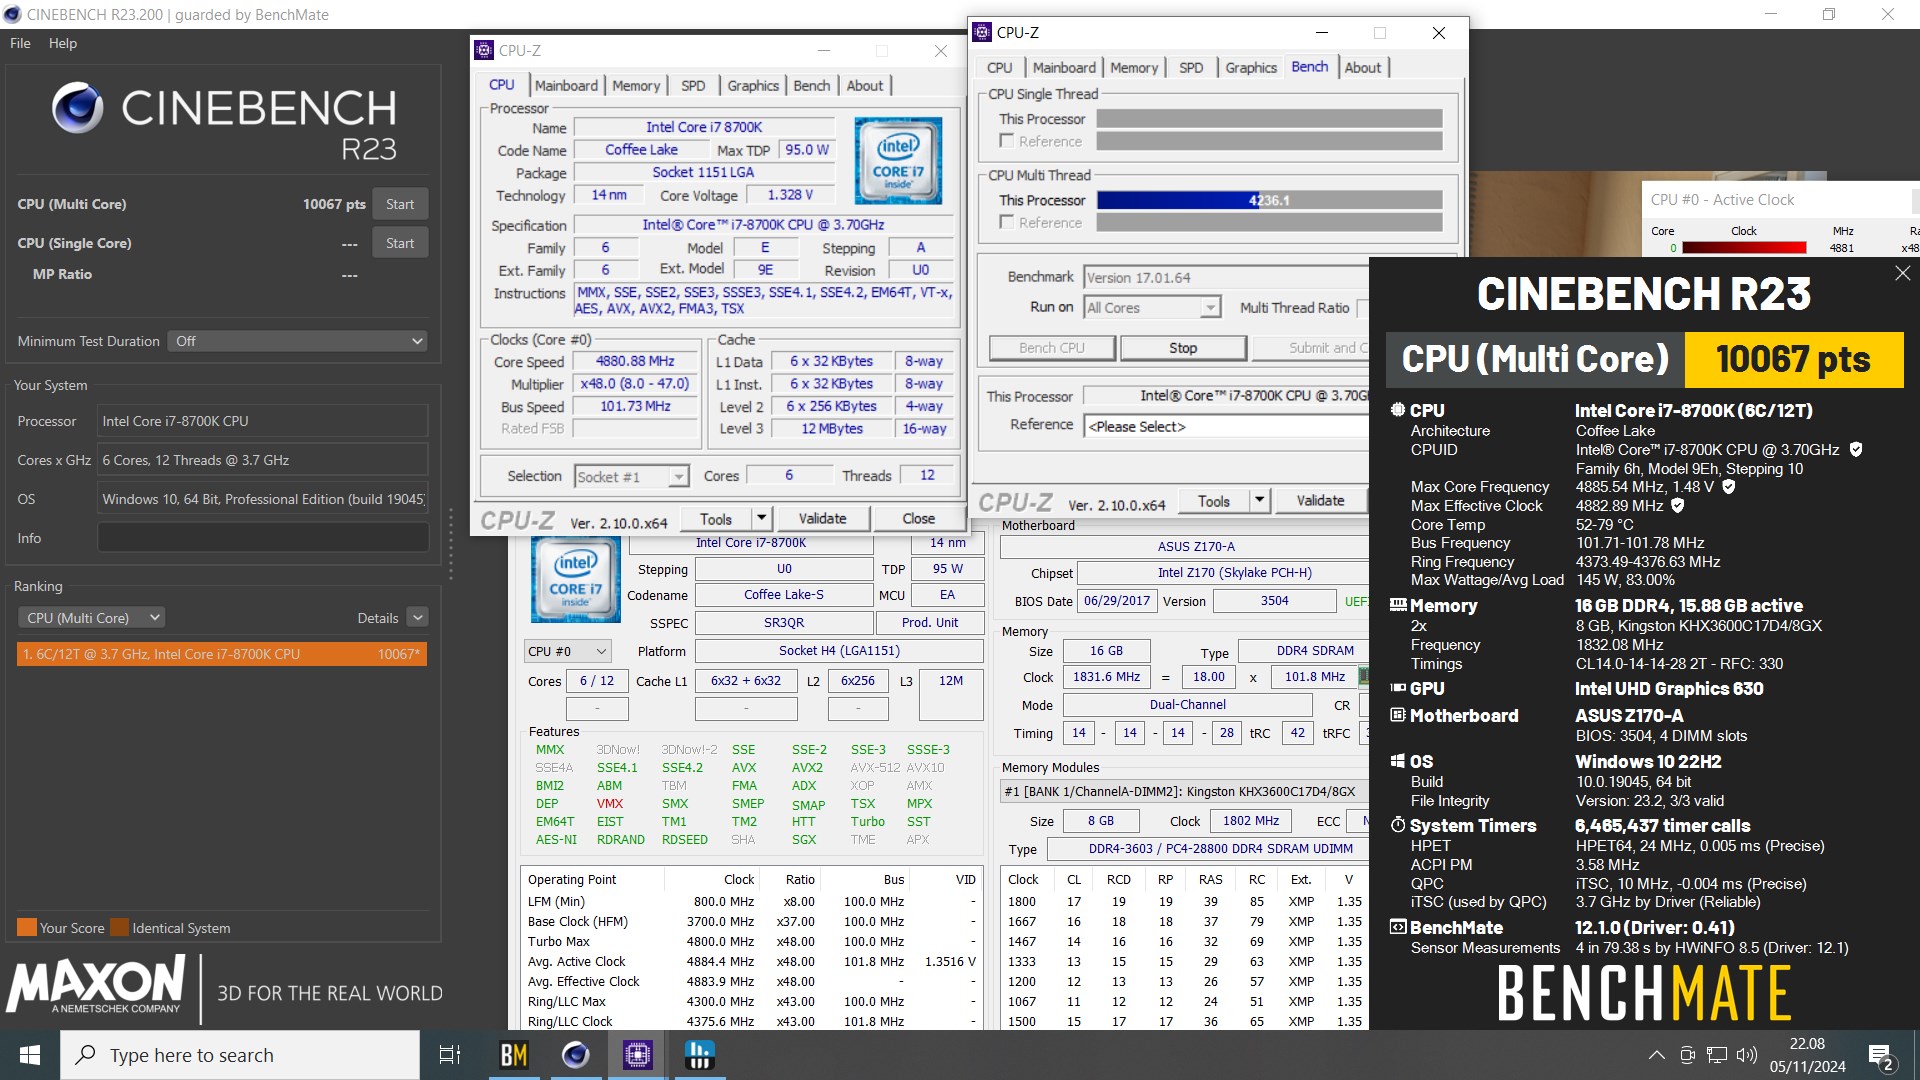1920x1080 pixels.
Task: Click Memory section icon in BenchMate
Action: [1398, 605]
